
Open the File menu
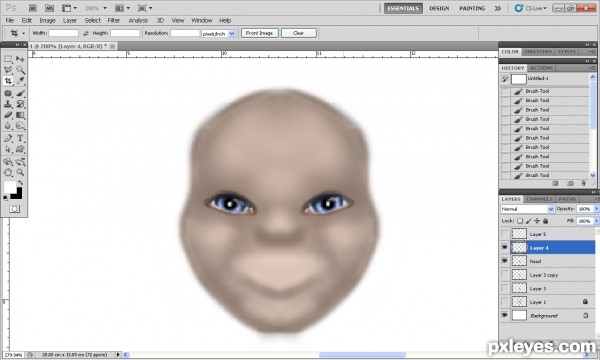pos(10,21)
